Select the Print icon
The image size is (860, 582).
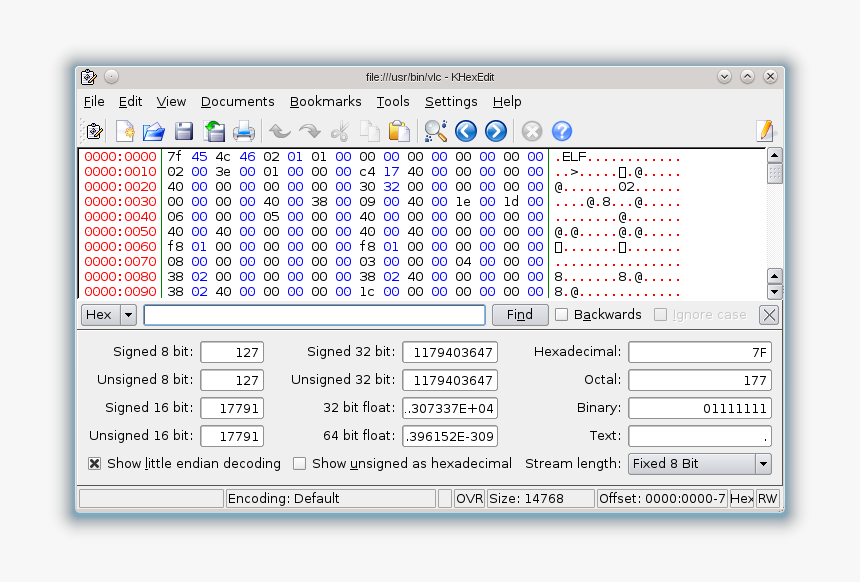tap(245, 131)
